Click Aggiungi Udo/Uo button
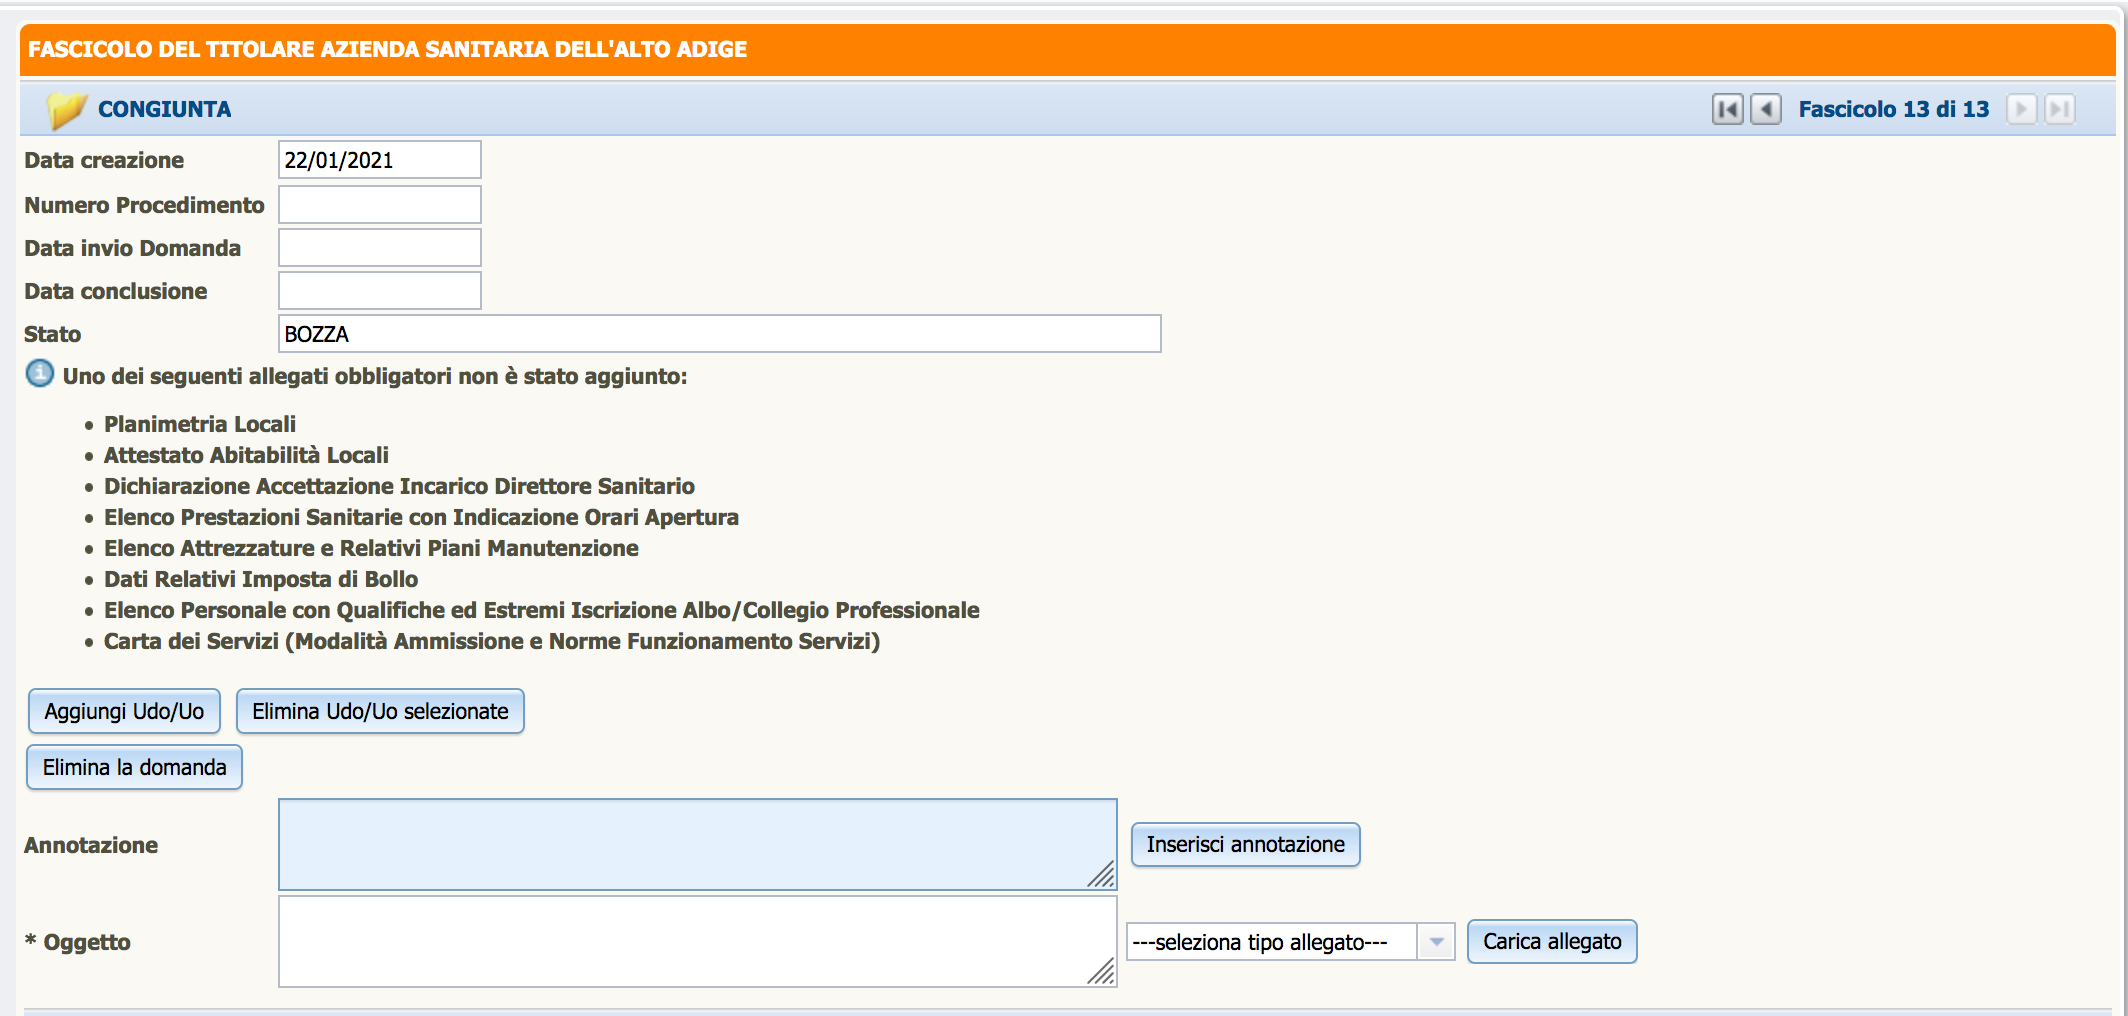The height and width of the screenshot is (1016, 2128). point(124,711)
